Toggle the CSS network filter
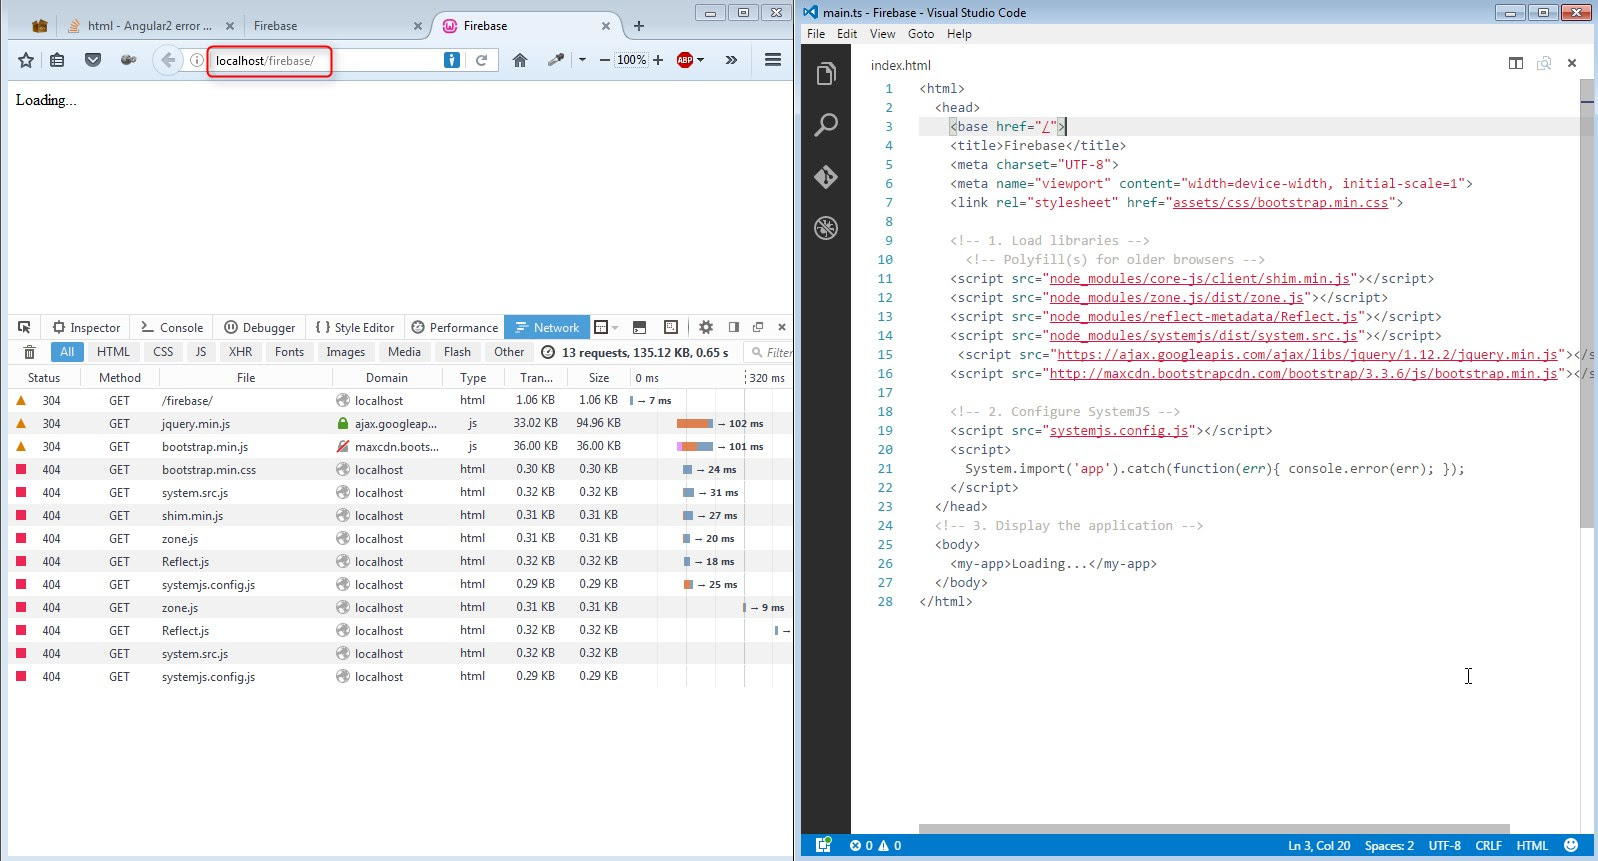Image resolution: width=1598 pixels, height=861 pixels. pos(163,352)
